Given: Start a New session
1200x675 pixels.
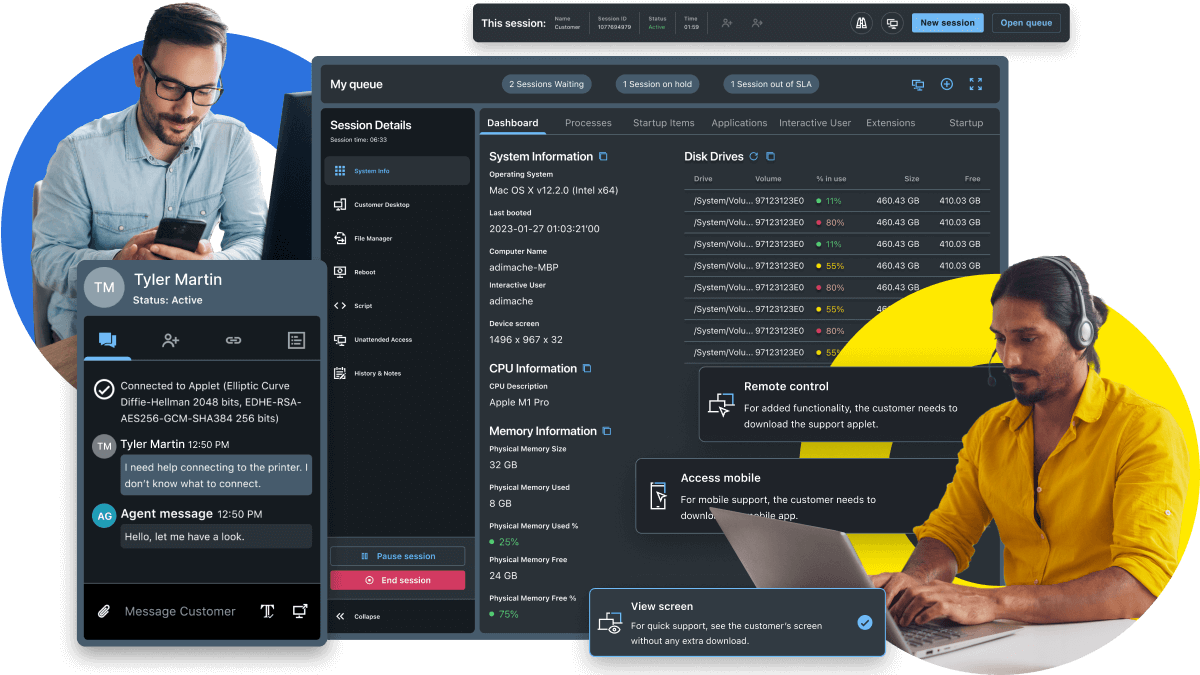Looking at the screenshot, I should 947,22.
